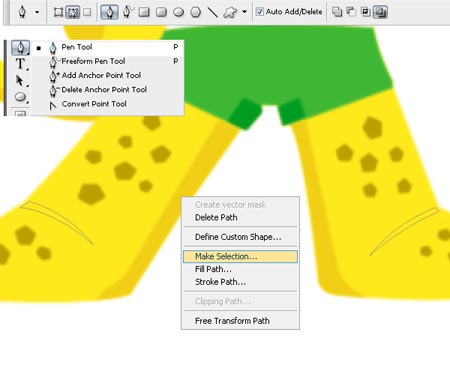Choose the Freeform Pen tool in options bar
Screen dimensions: 450x389
coord(128,12)
